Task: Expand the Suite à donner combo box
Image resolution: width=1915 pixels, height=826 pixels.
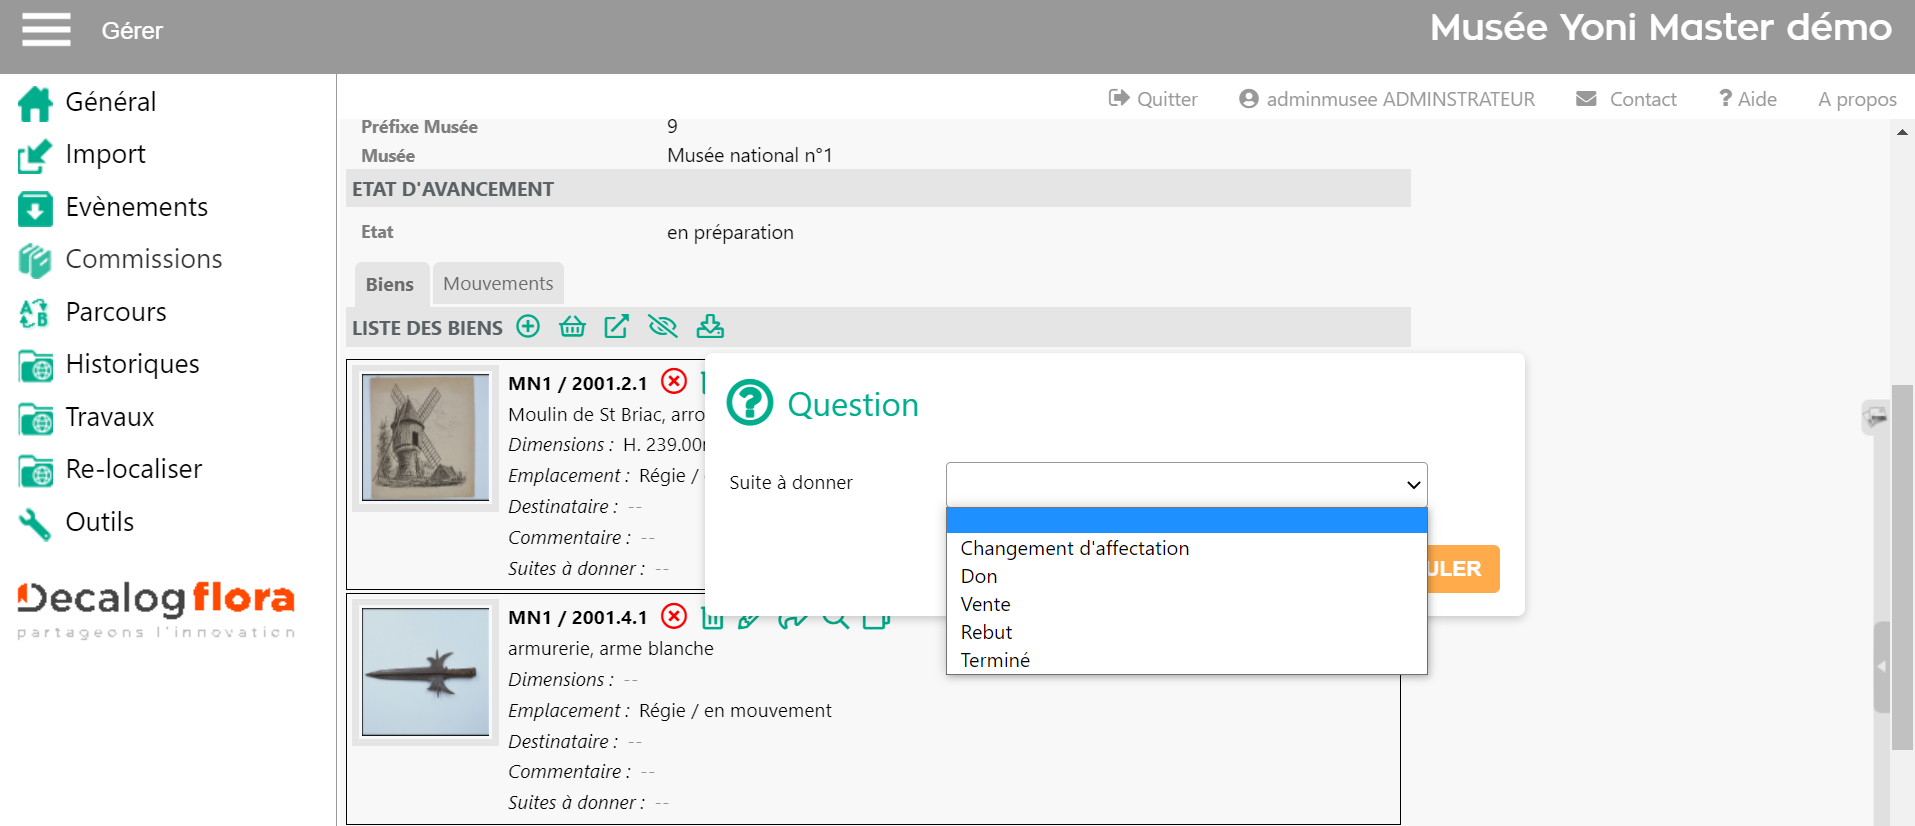Action: [x=1186, y=484]
